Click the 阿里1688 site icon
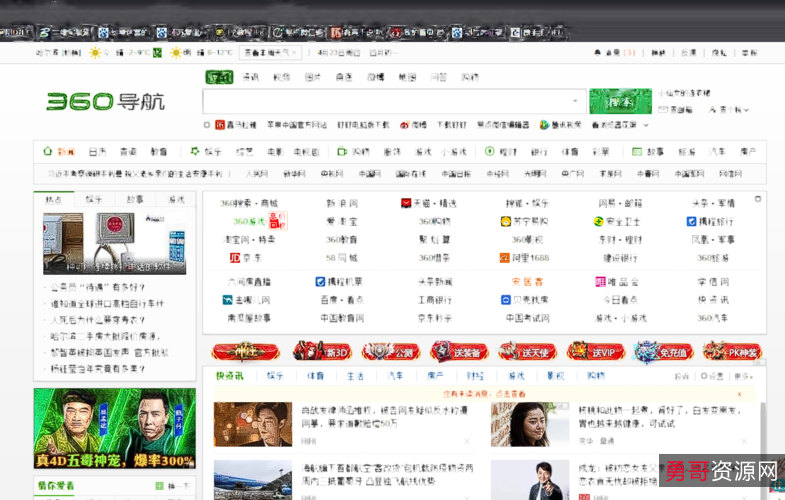The height and width of the screenshot is (500, 785). (505, 258)
